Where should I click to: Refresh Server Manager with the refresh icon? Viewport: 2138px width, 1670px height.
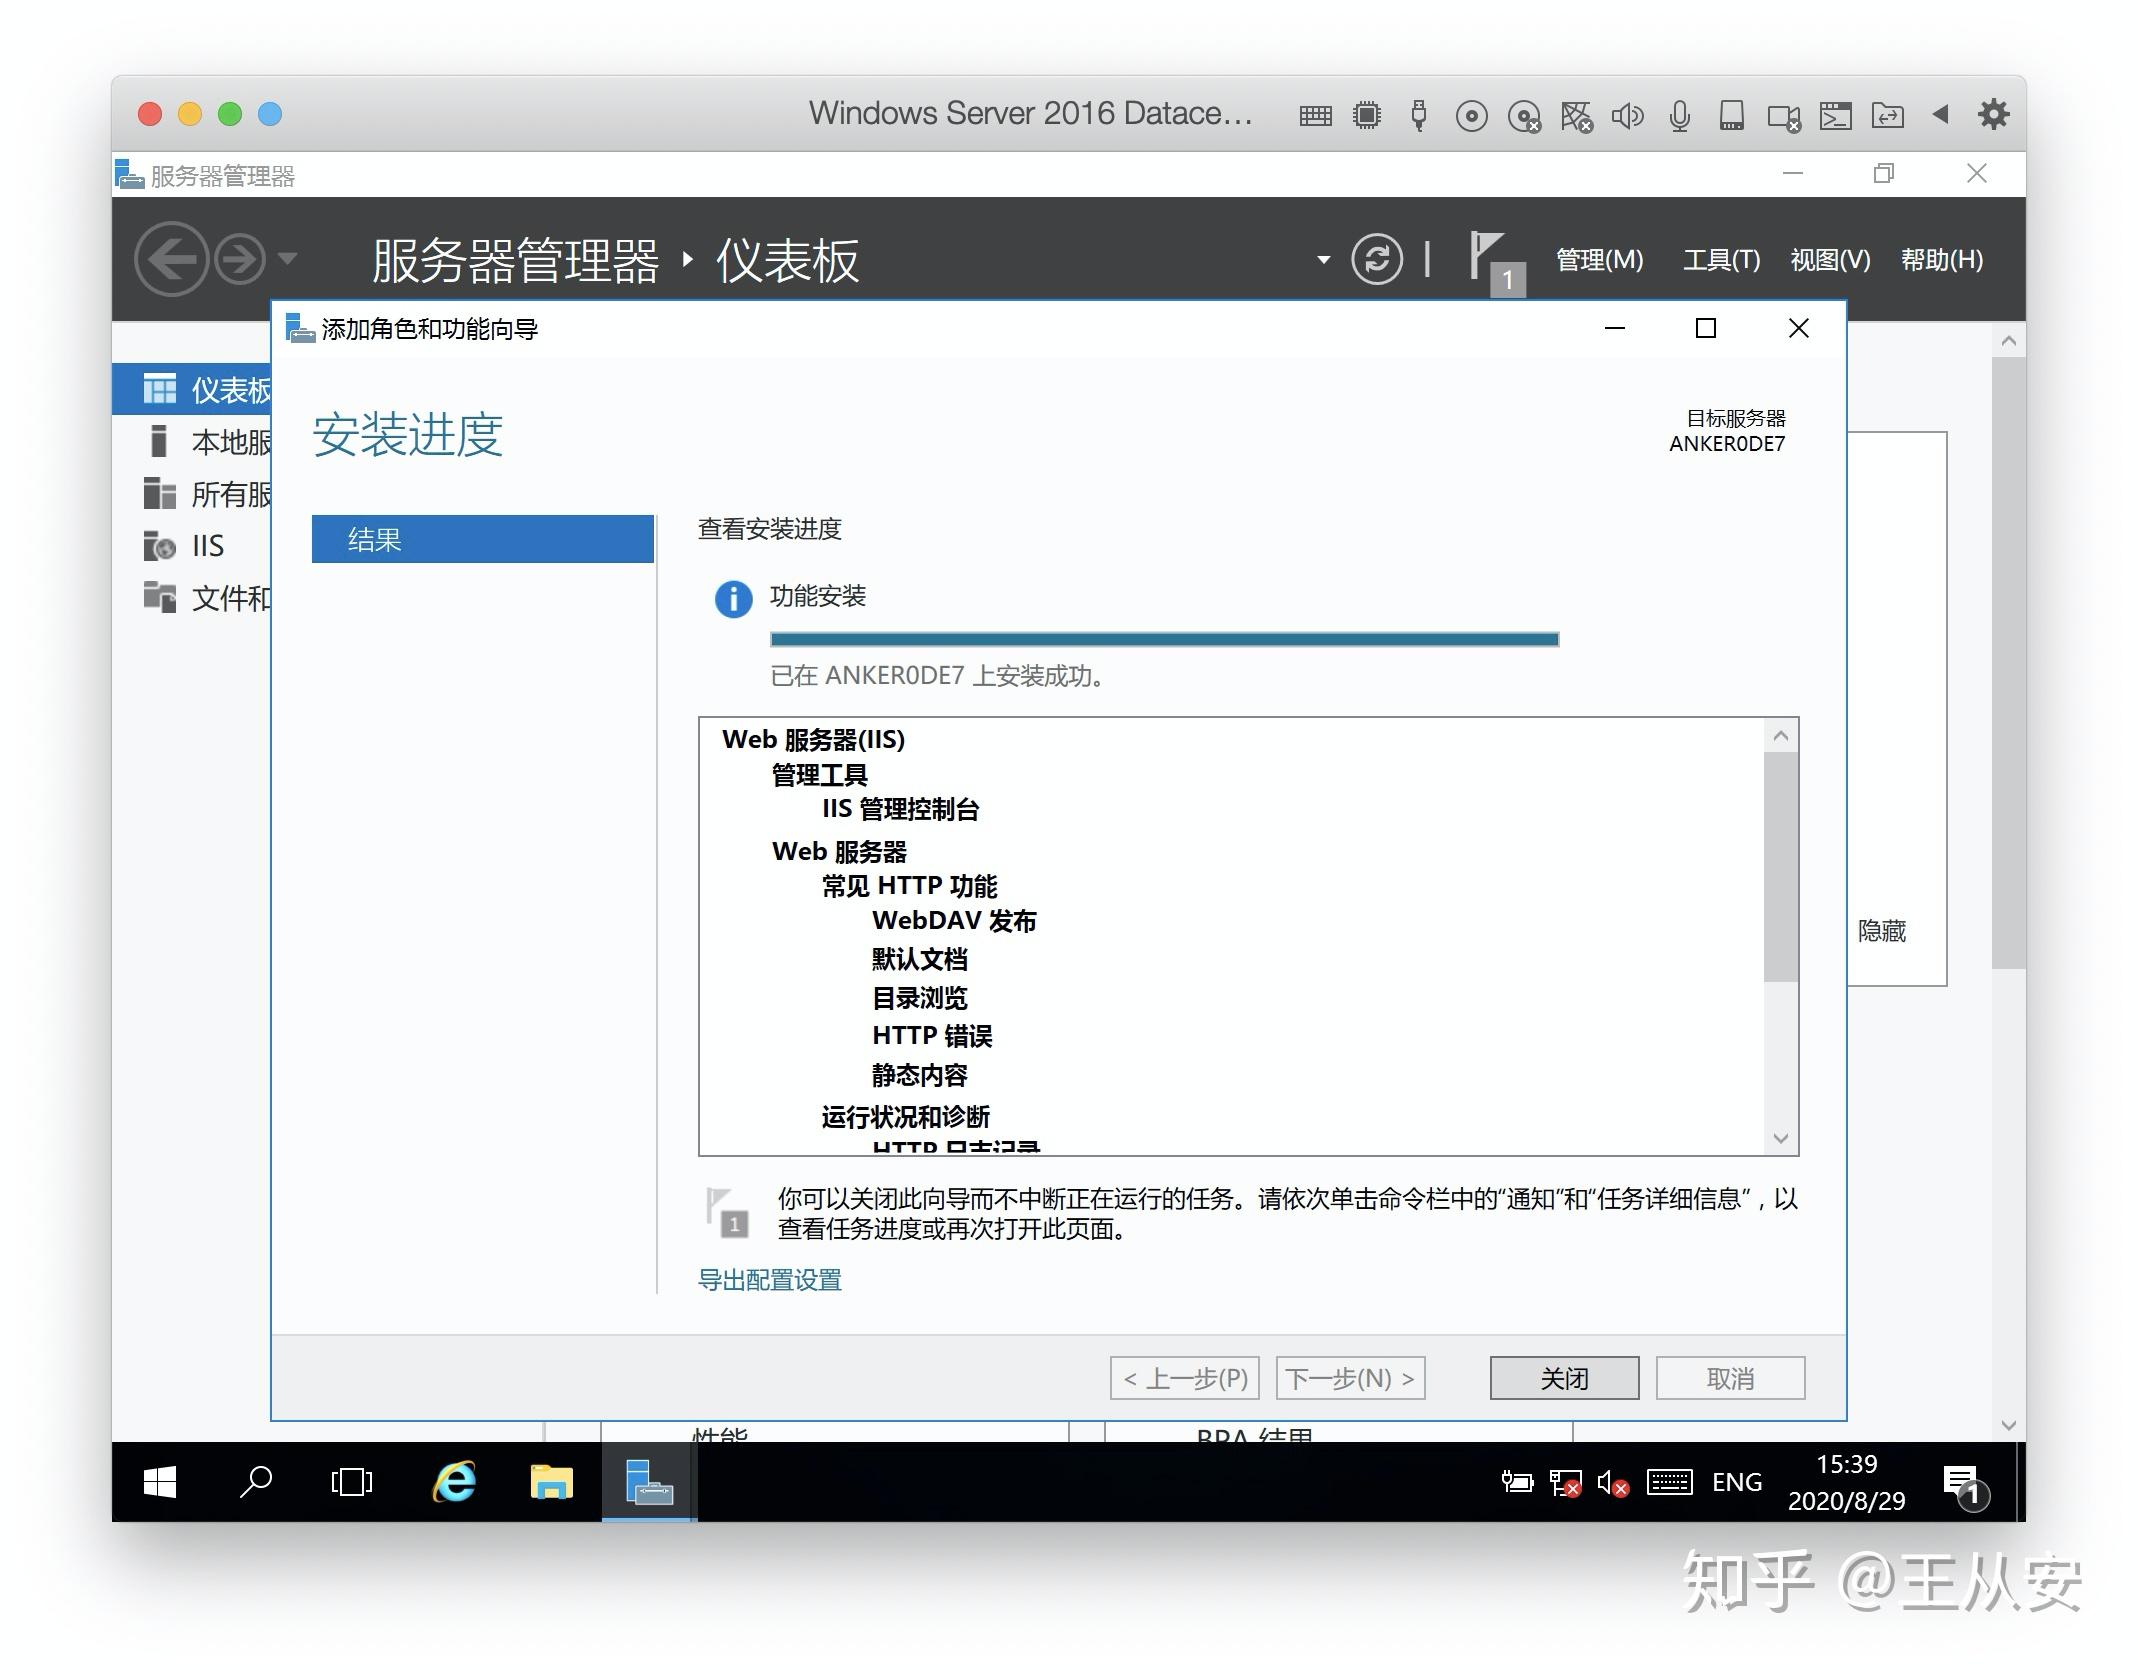click(1378, 259)
